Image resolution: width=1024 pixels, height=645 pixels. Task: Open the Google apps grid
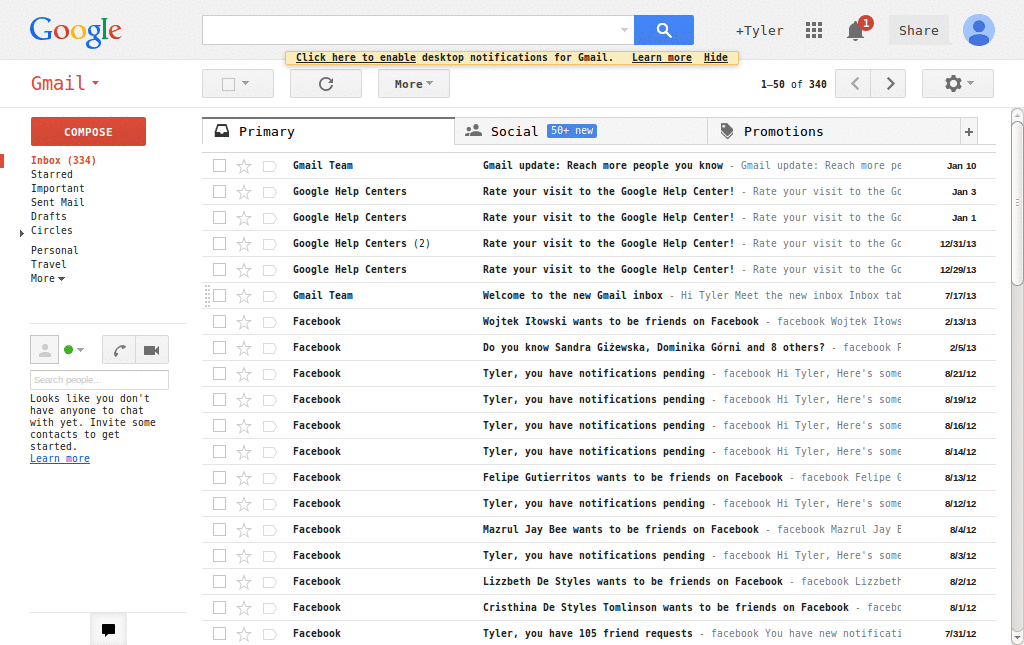pos(814,30)
